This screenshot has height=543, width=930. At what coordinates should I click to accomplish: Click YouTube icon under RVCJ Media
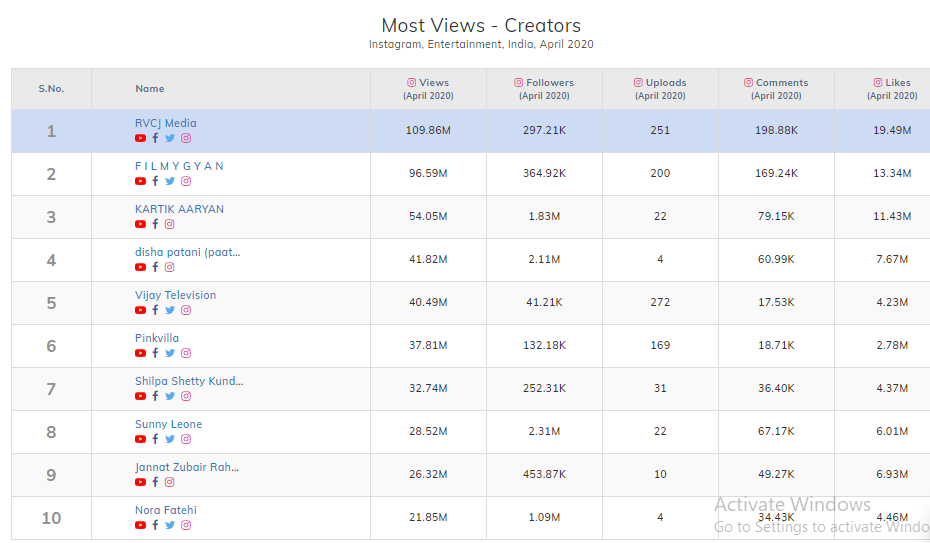(x=140, y=139)
